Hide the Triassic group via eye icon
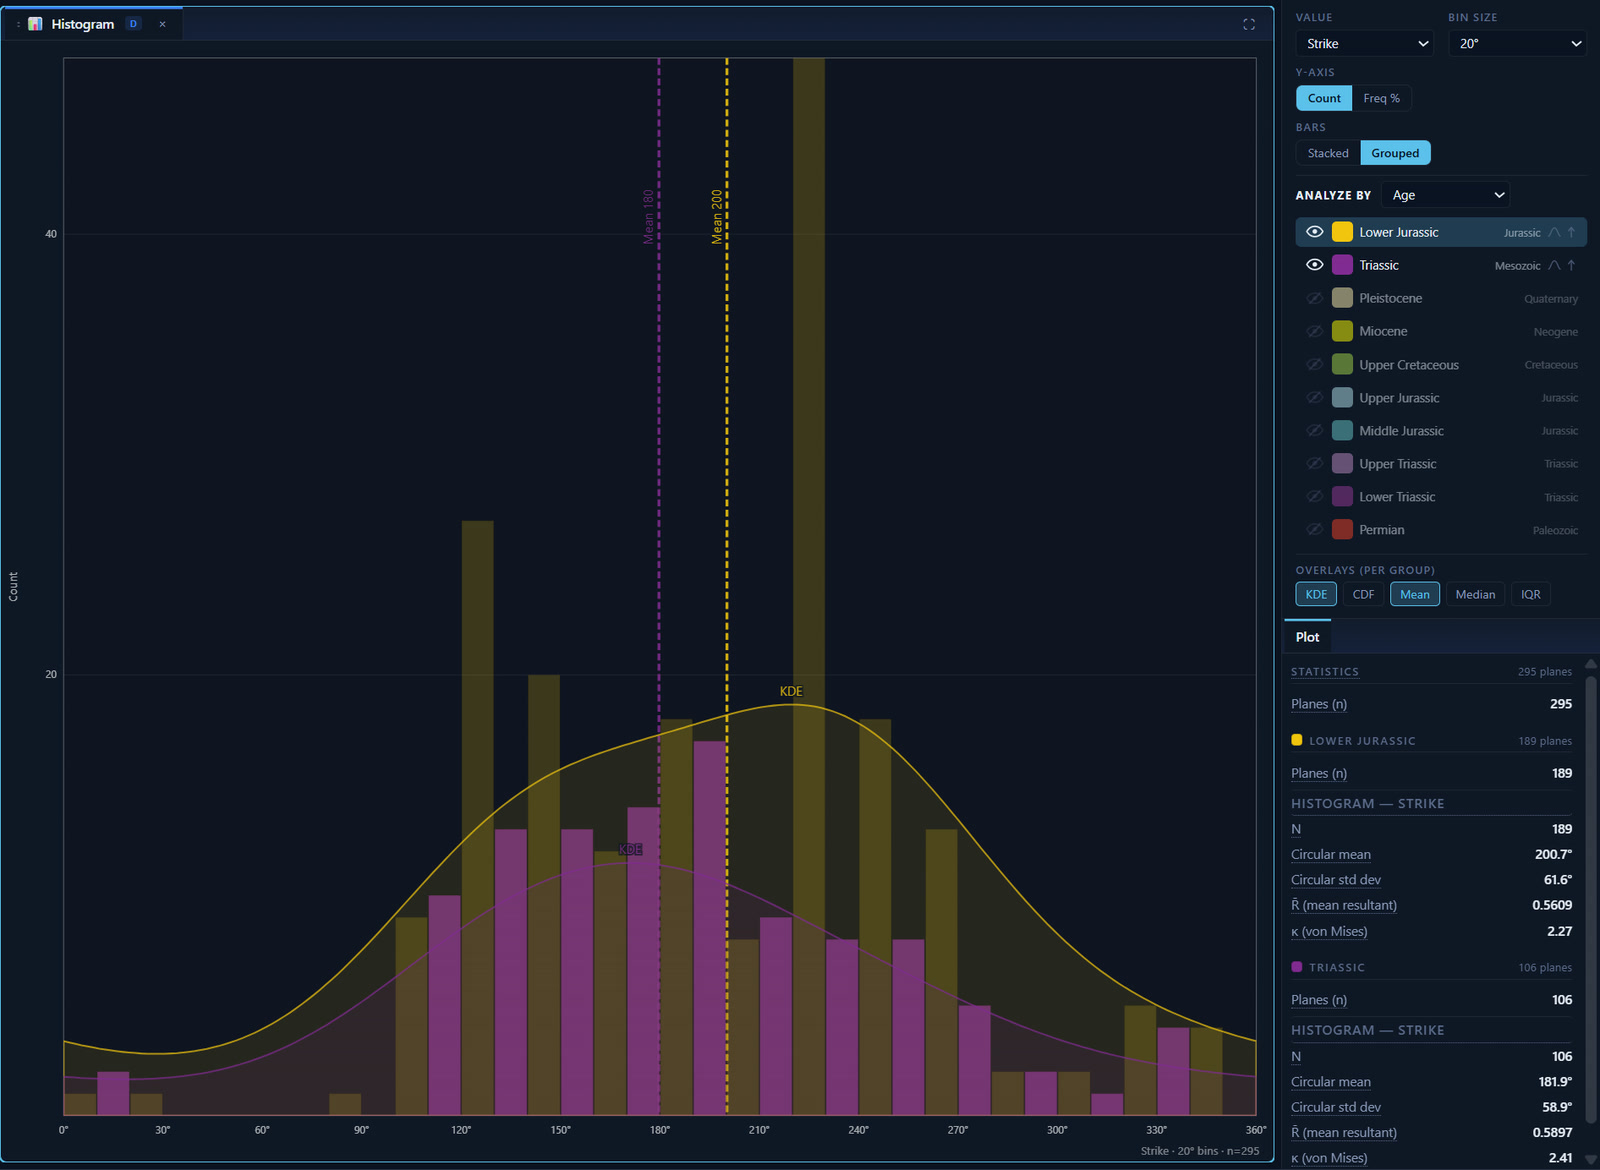This screenshot has height=1170, width=1600. click(1315, 265)
